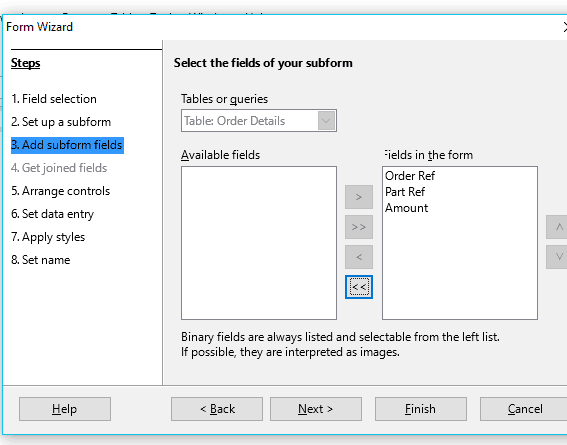The image size is (567, 445).
Task: Select Order Ref in Fields in the form
Action: 410,176
